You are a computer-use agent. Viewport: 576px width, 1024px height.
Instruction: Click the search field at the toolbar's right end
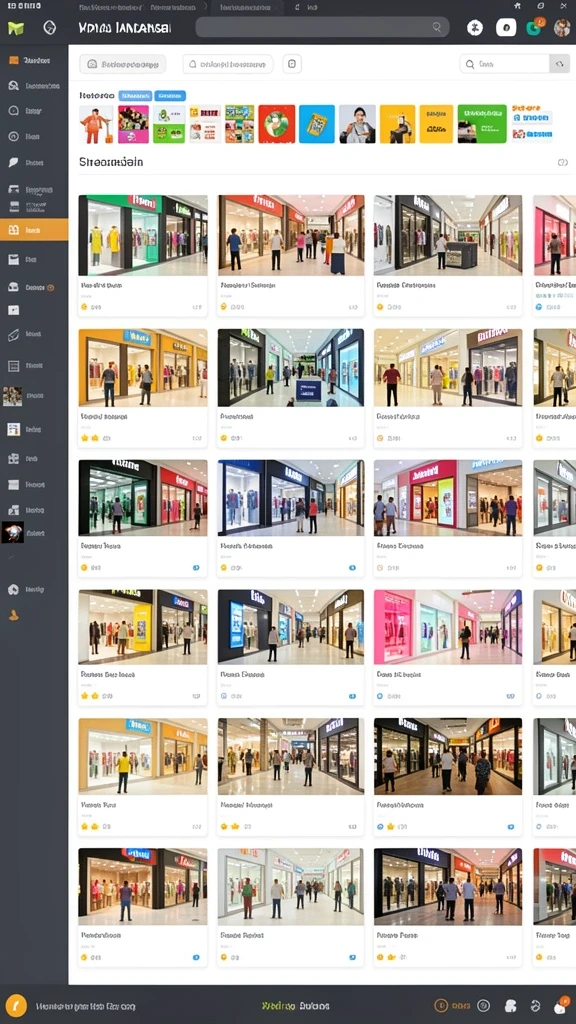pos(504,64)
